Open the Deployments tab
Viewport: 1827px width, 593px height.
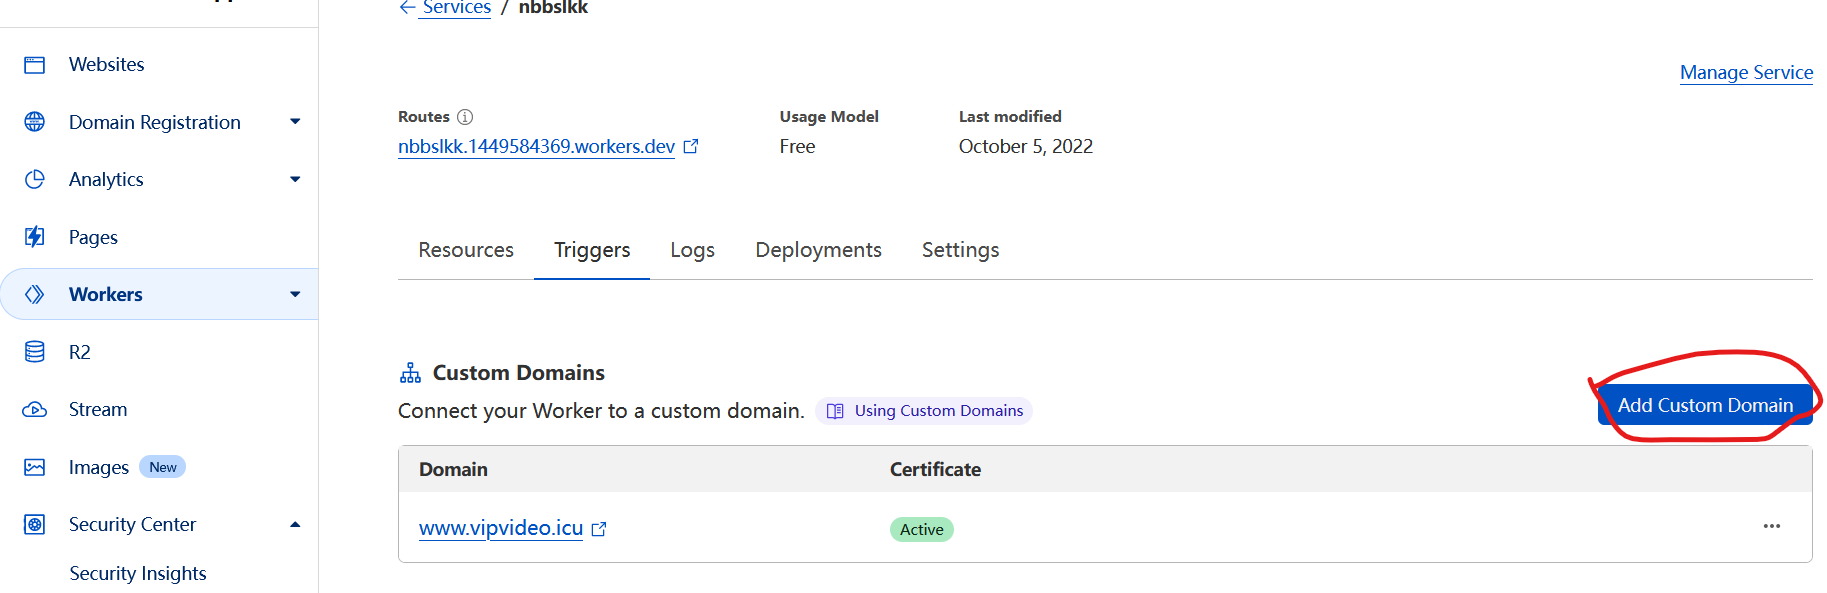point(818,250)
